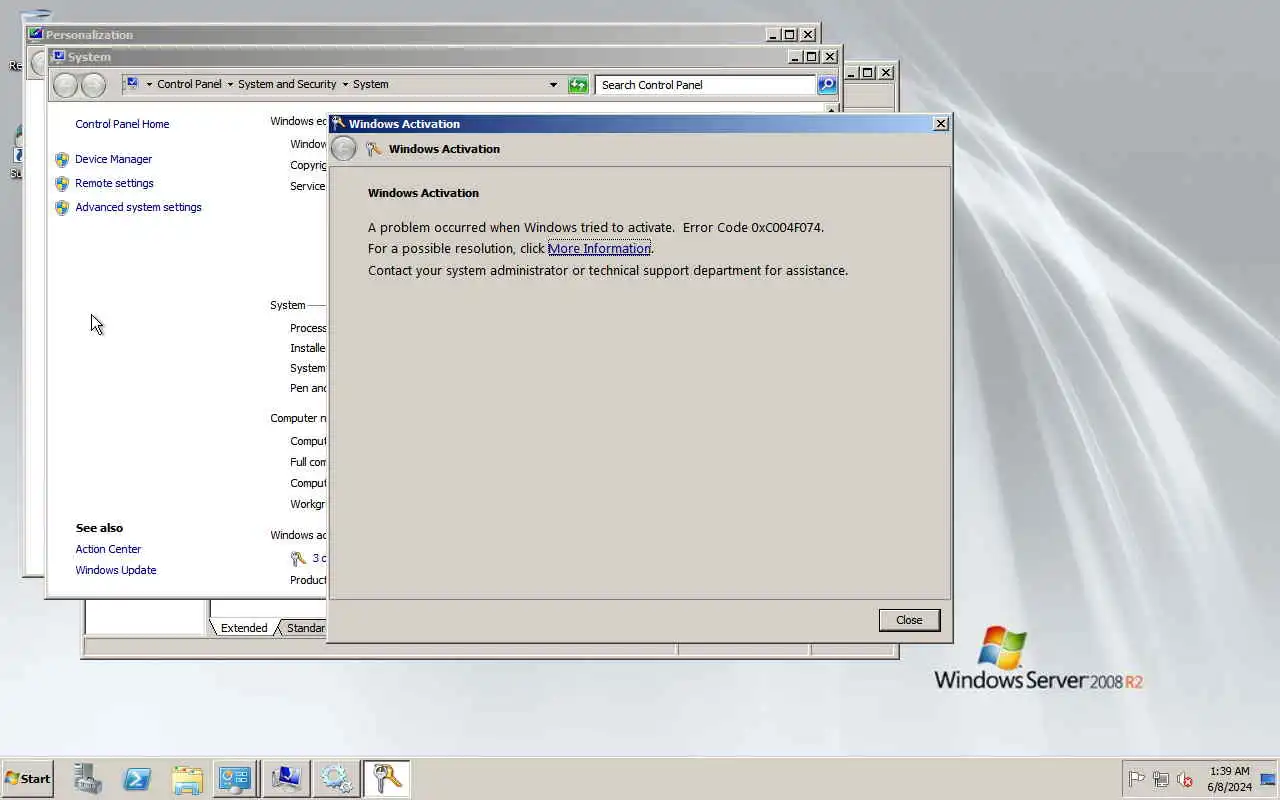
Task: Open Windows Update under See also
Action: (116, 570)
